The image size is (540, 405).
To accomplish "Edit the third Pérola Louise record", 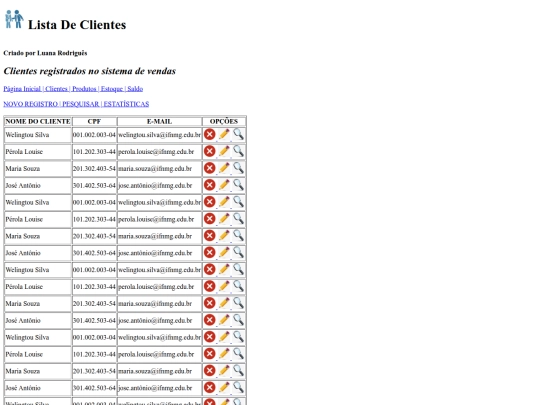I will click(x=224, y=286).
